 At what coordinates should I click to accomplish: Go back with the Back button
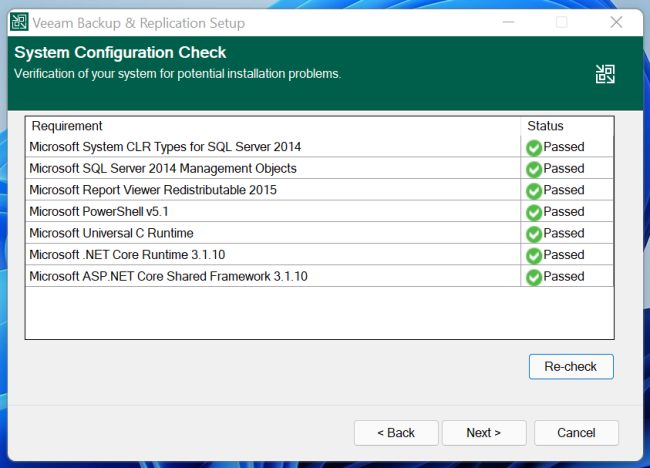(395, 433)
